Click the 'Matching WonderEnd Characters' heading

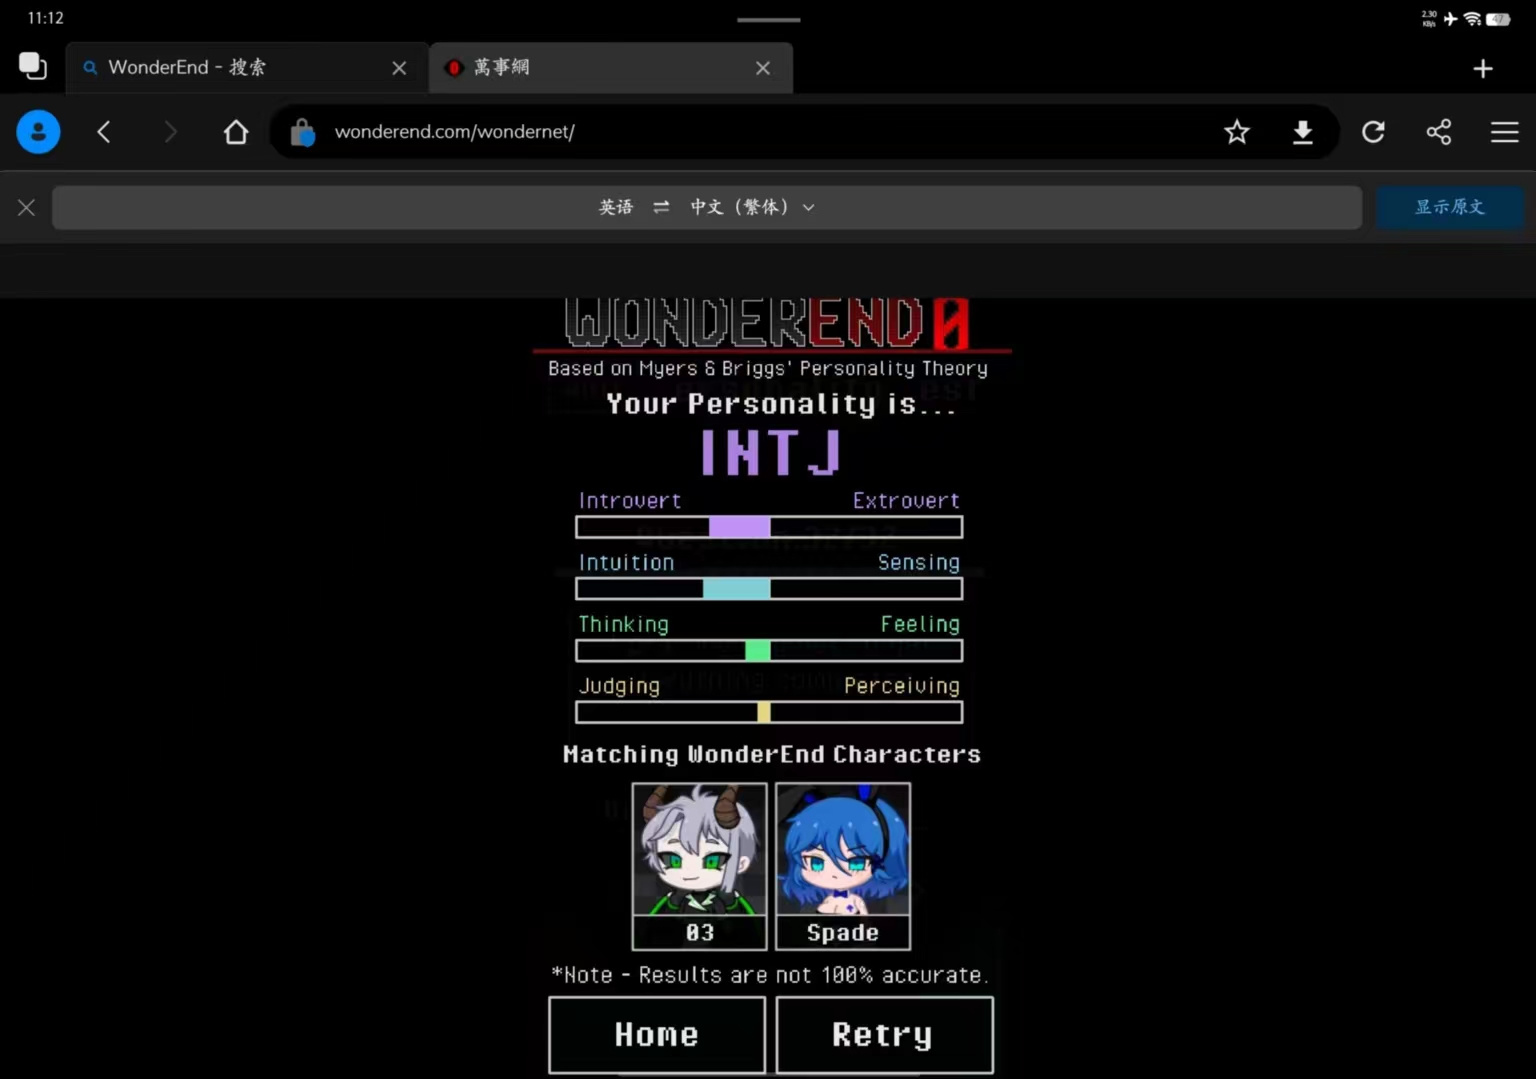pos(771,755)
